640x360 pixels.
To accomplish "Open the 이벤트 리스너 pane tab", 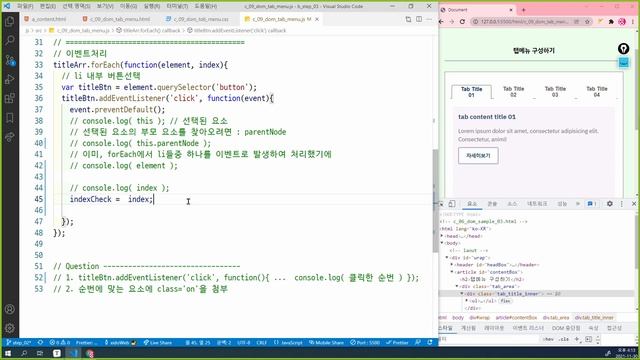I will (x=528, y=328).
